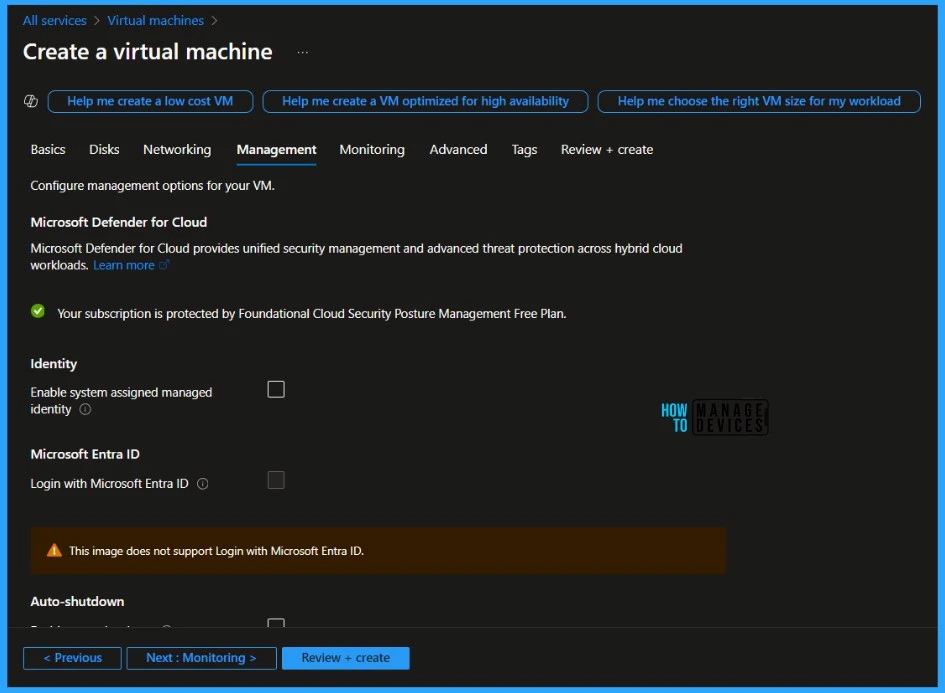Click the Auto-shutdown section heading

pos(77,601)
